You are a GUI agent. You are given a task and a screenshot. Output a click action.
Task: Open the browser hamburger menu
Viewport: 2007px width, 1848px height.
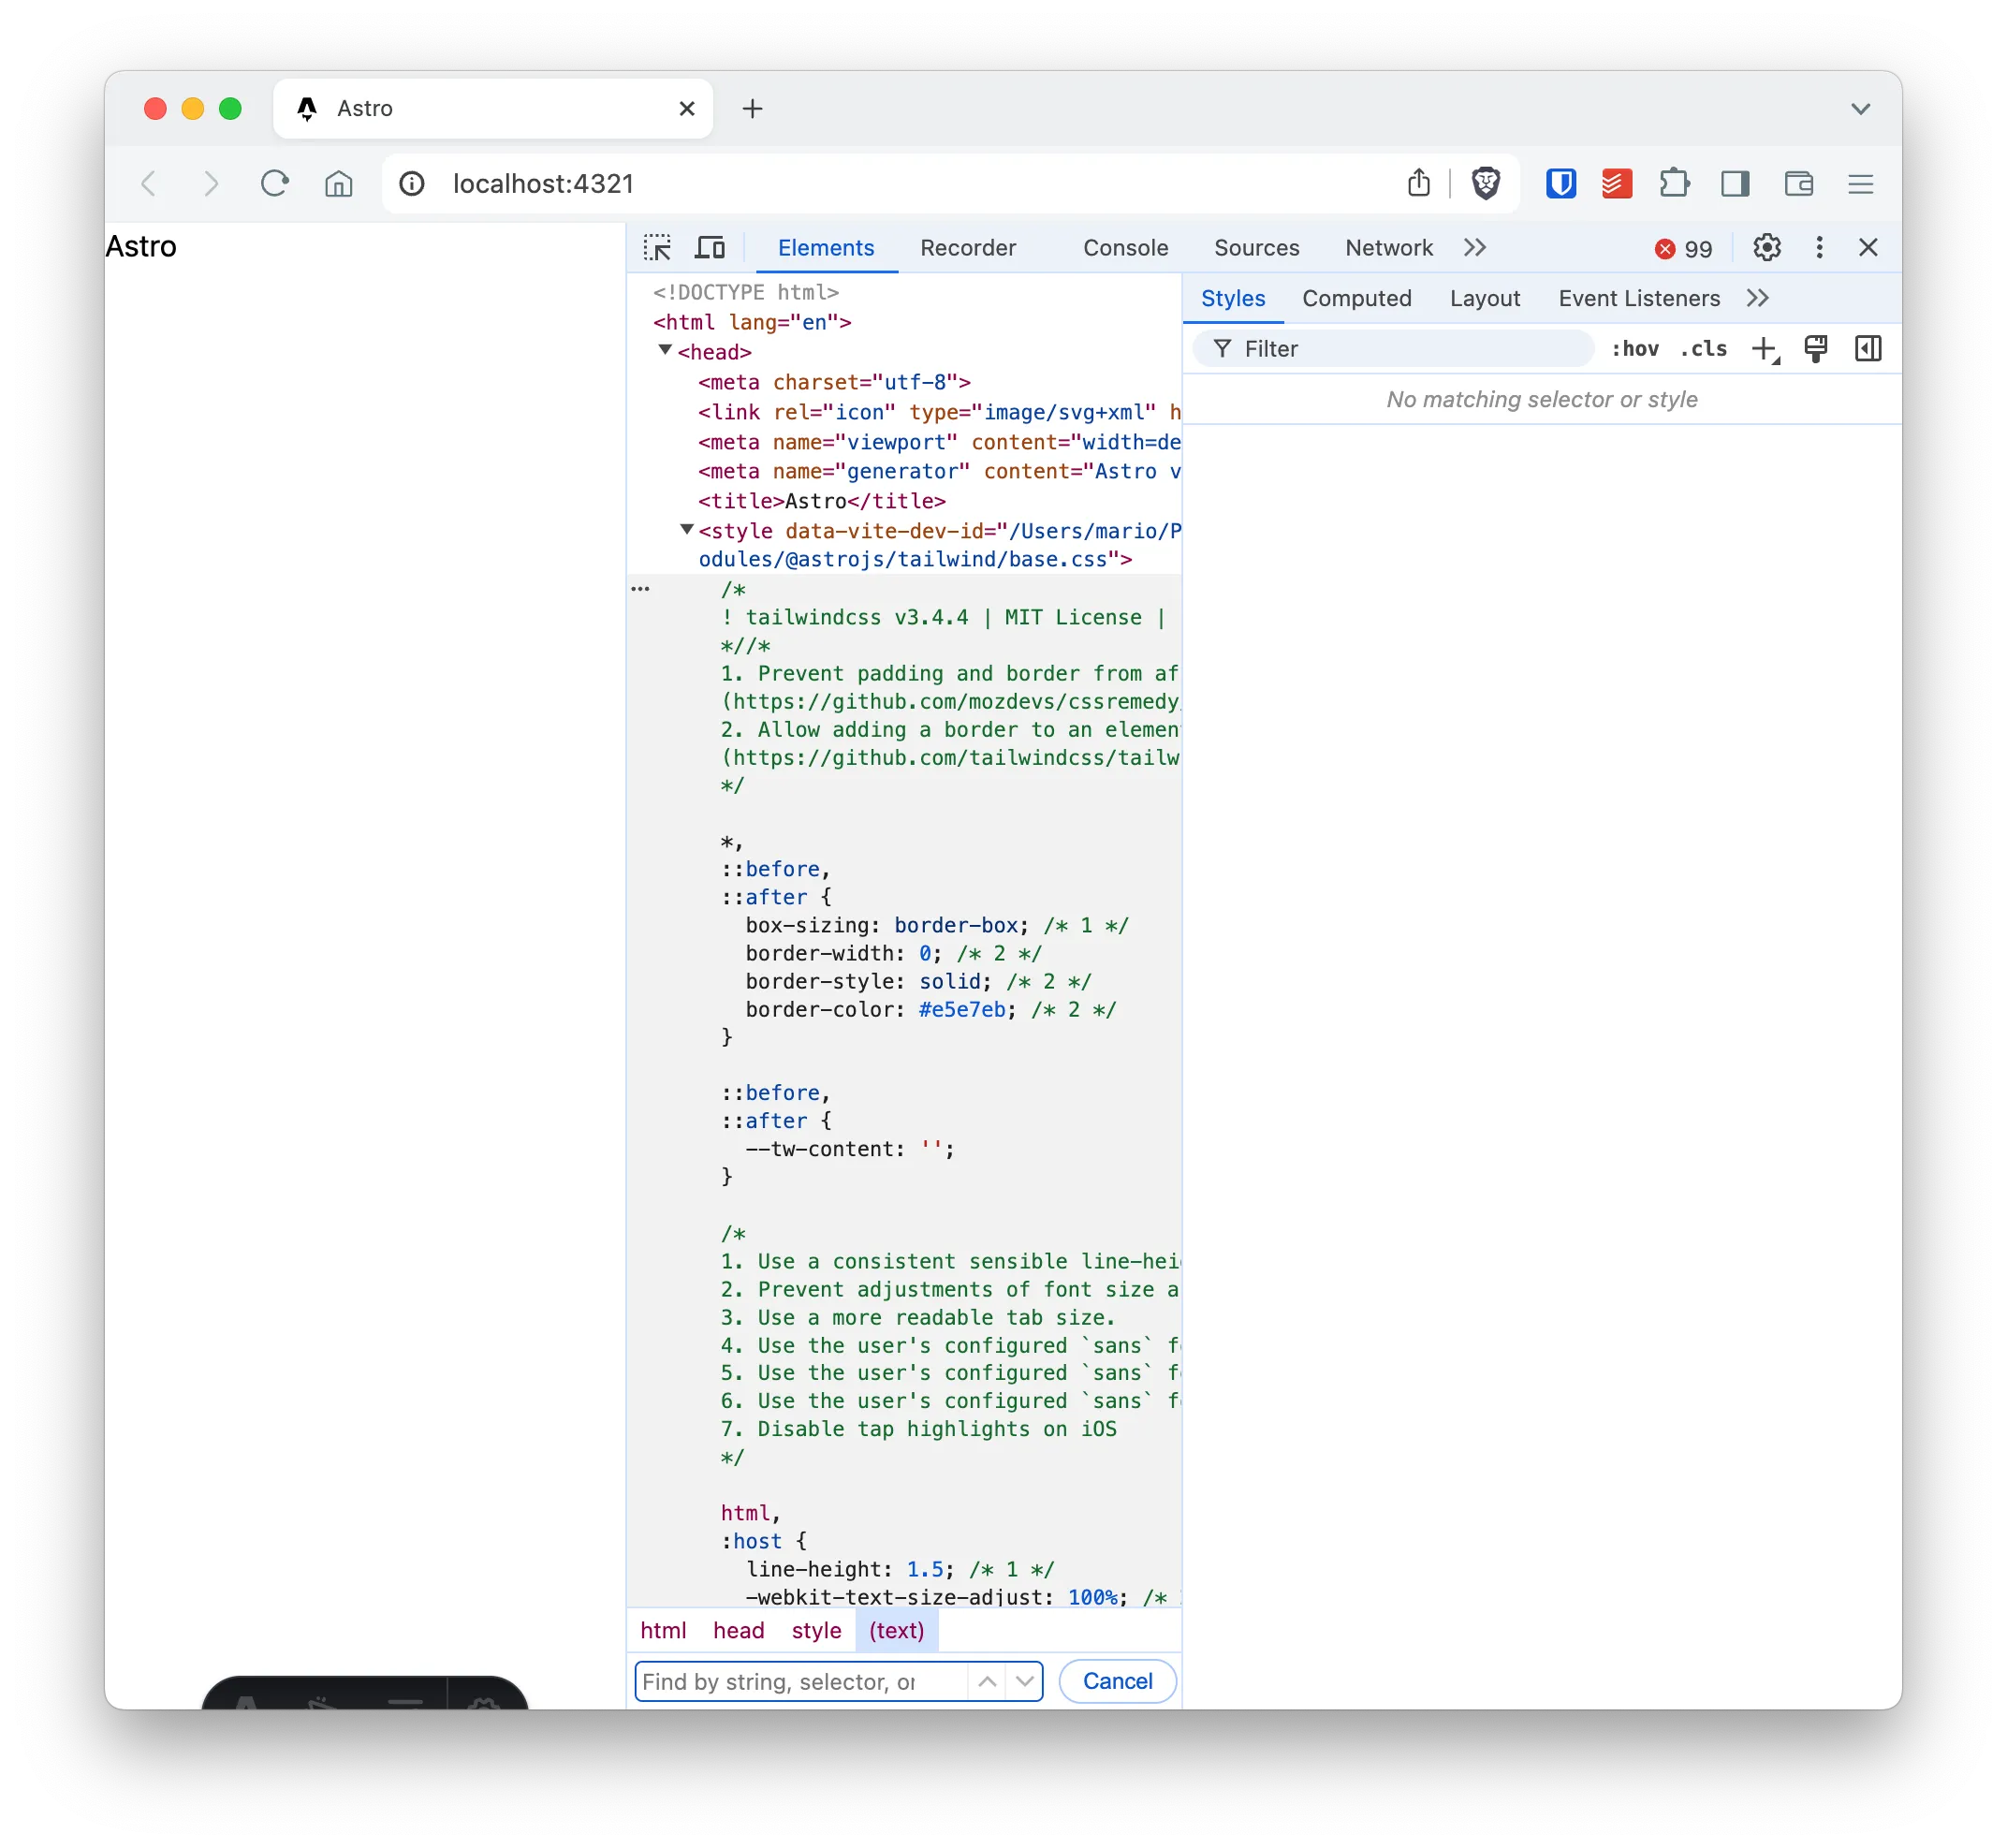pyautogui.click(x=1860, y=184)
